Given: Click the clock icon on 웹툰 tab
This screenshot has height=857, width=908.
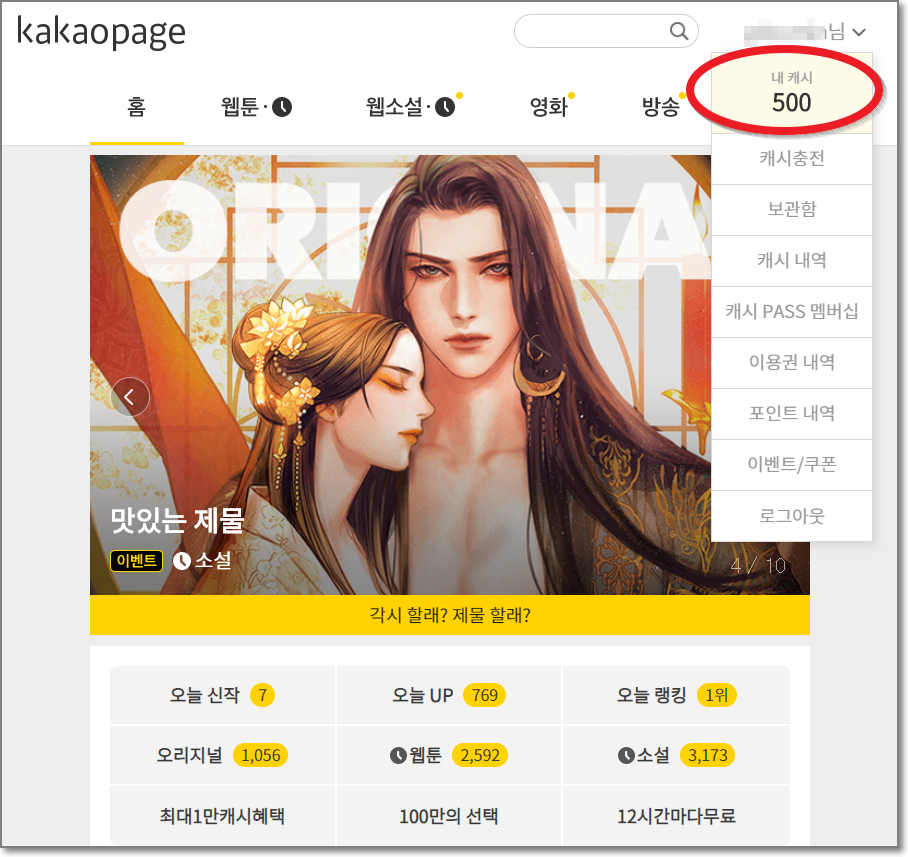Looking at the screenshot, I should pos(282,107).
